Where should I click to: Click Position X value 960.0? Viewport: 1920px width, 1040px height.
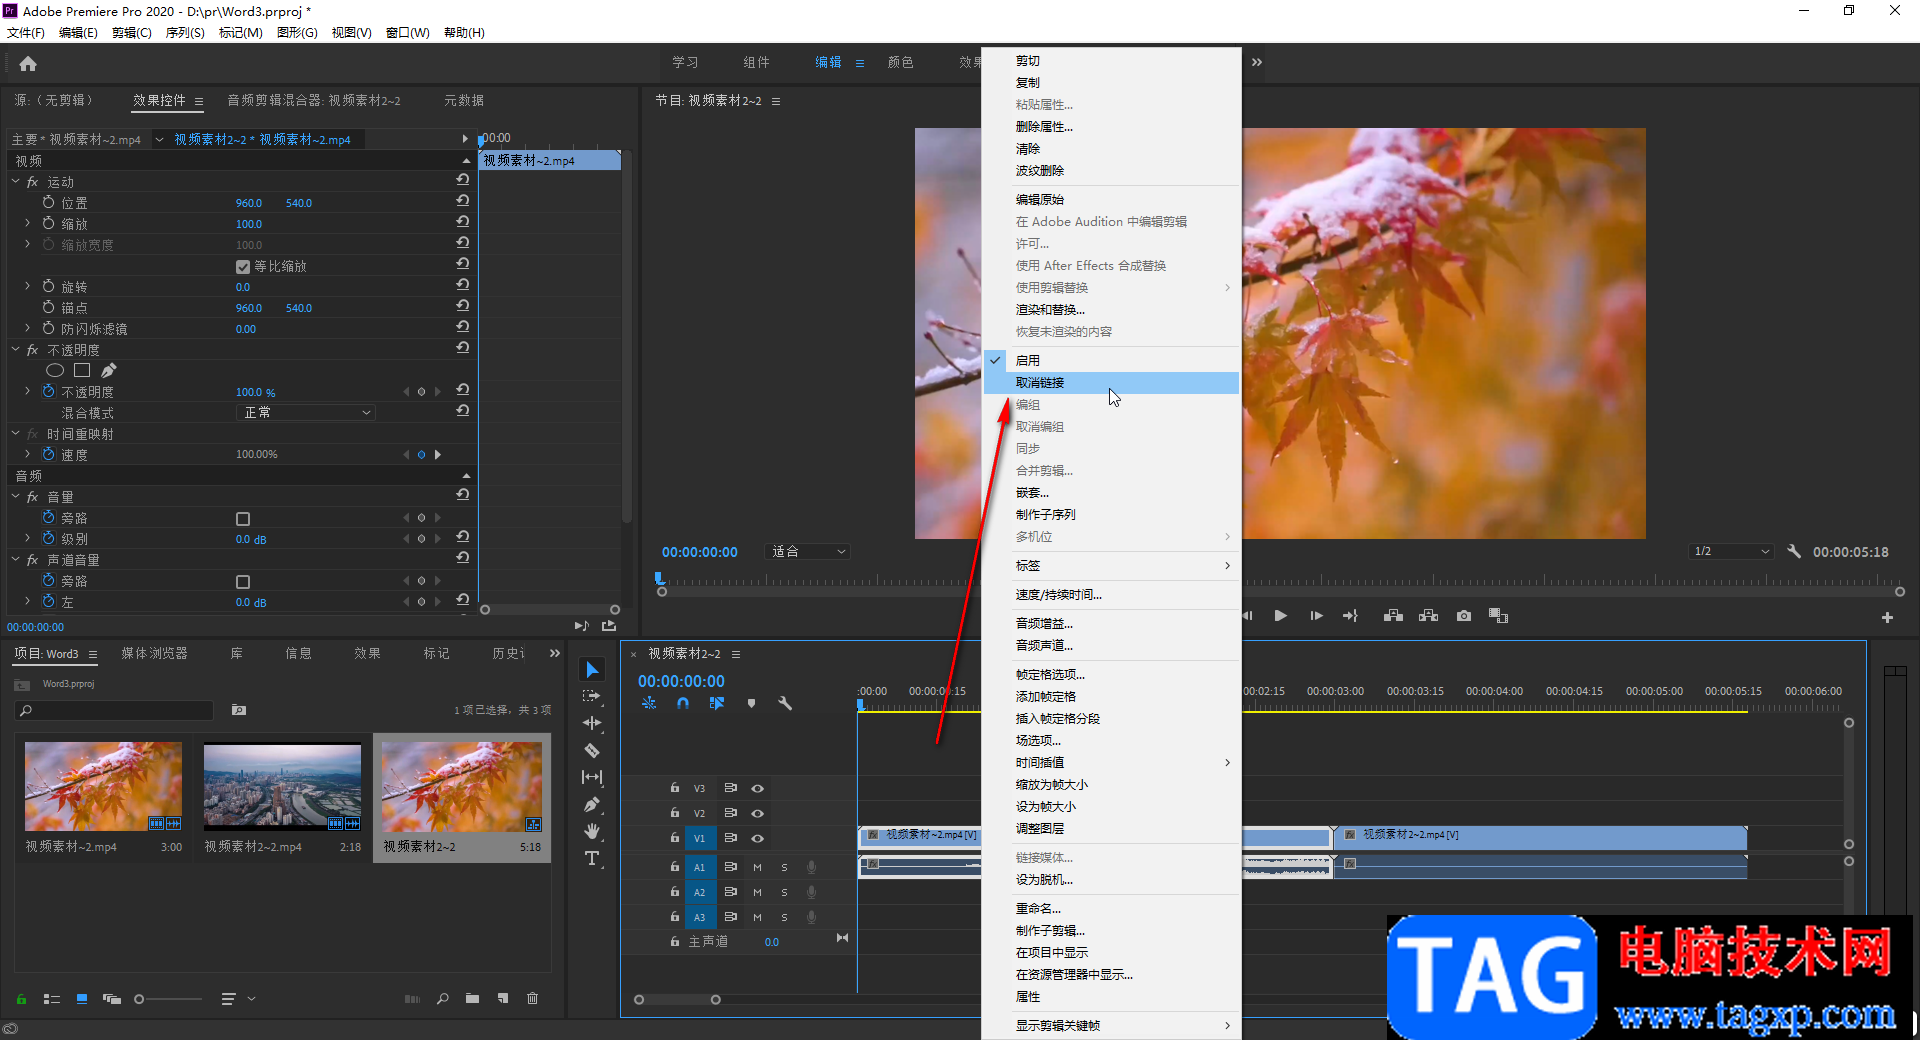coord(249,203)
